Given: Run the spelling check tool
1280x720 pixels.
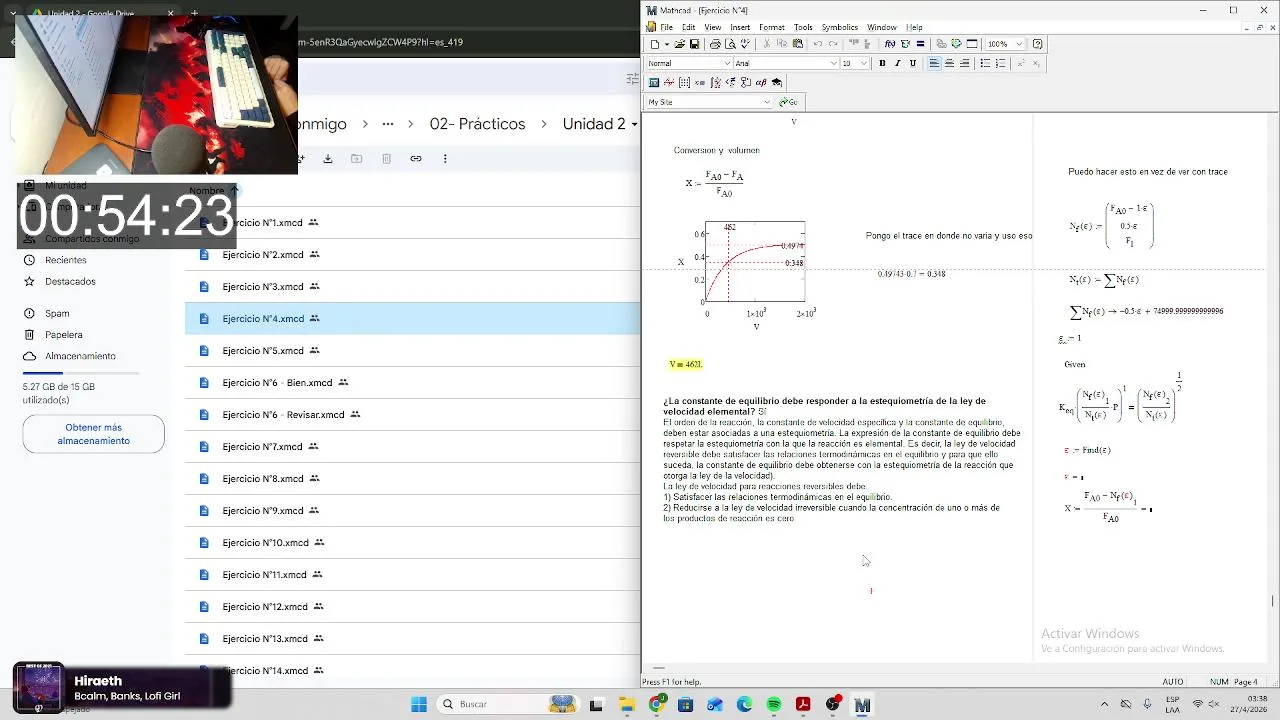Looking at the screenshot, I should [x=745, y=44].
